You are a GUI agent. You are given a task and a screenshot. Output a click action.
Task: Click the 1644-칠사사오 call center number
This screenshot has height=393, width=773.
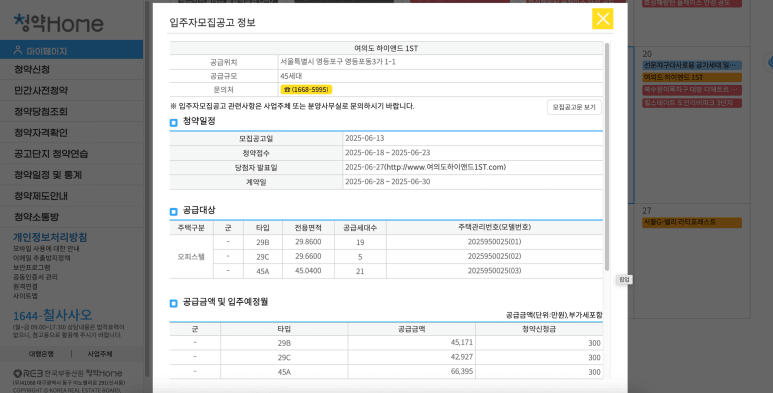(52, 315)
